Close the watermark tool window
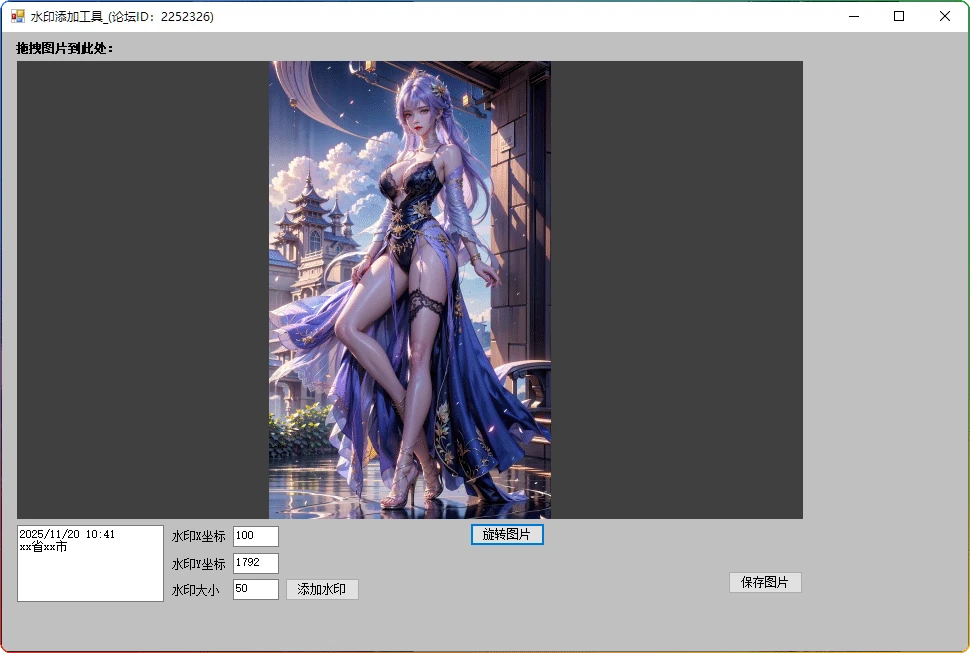Viewport: 970px width, 653px height. tap(945, 16)
